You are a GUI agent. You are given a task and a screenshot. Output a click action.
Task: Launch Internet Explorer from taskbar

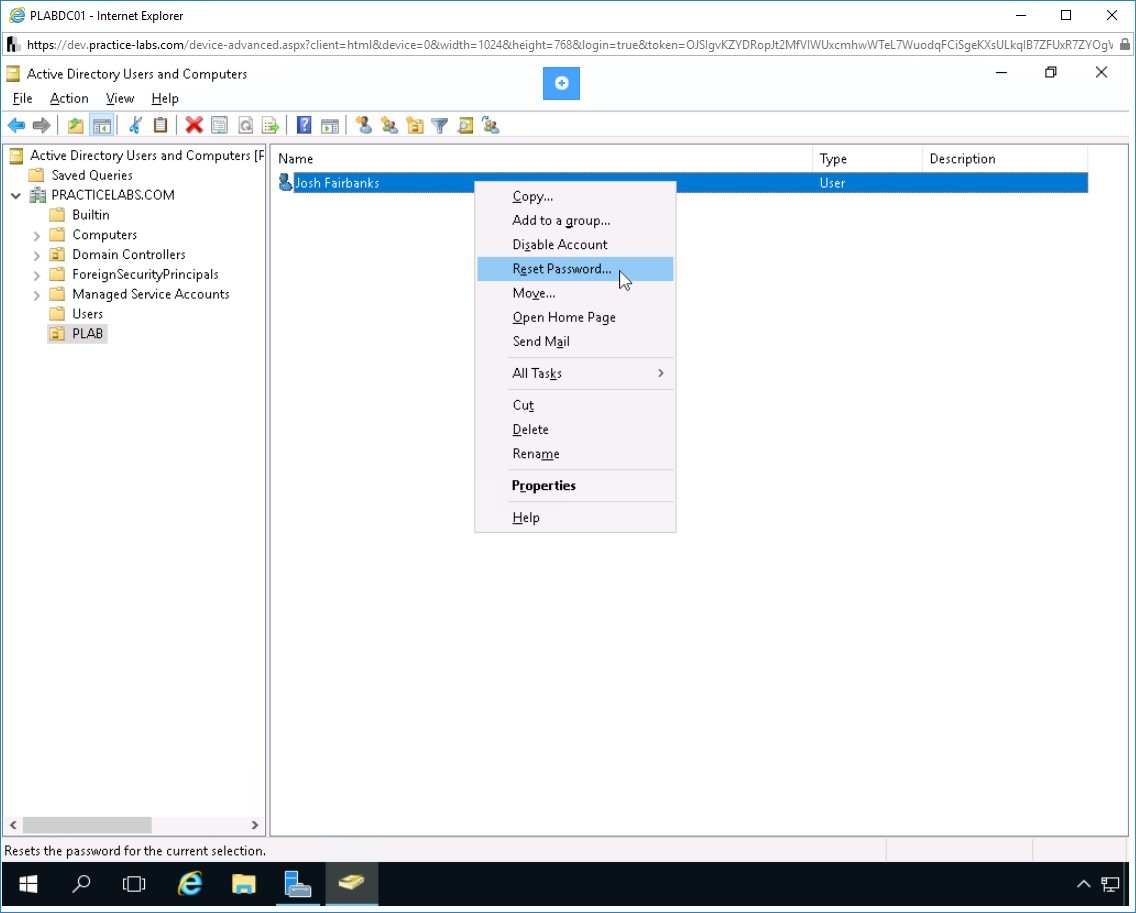pos(190,883)
